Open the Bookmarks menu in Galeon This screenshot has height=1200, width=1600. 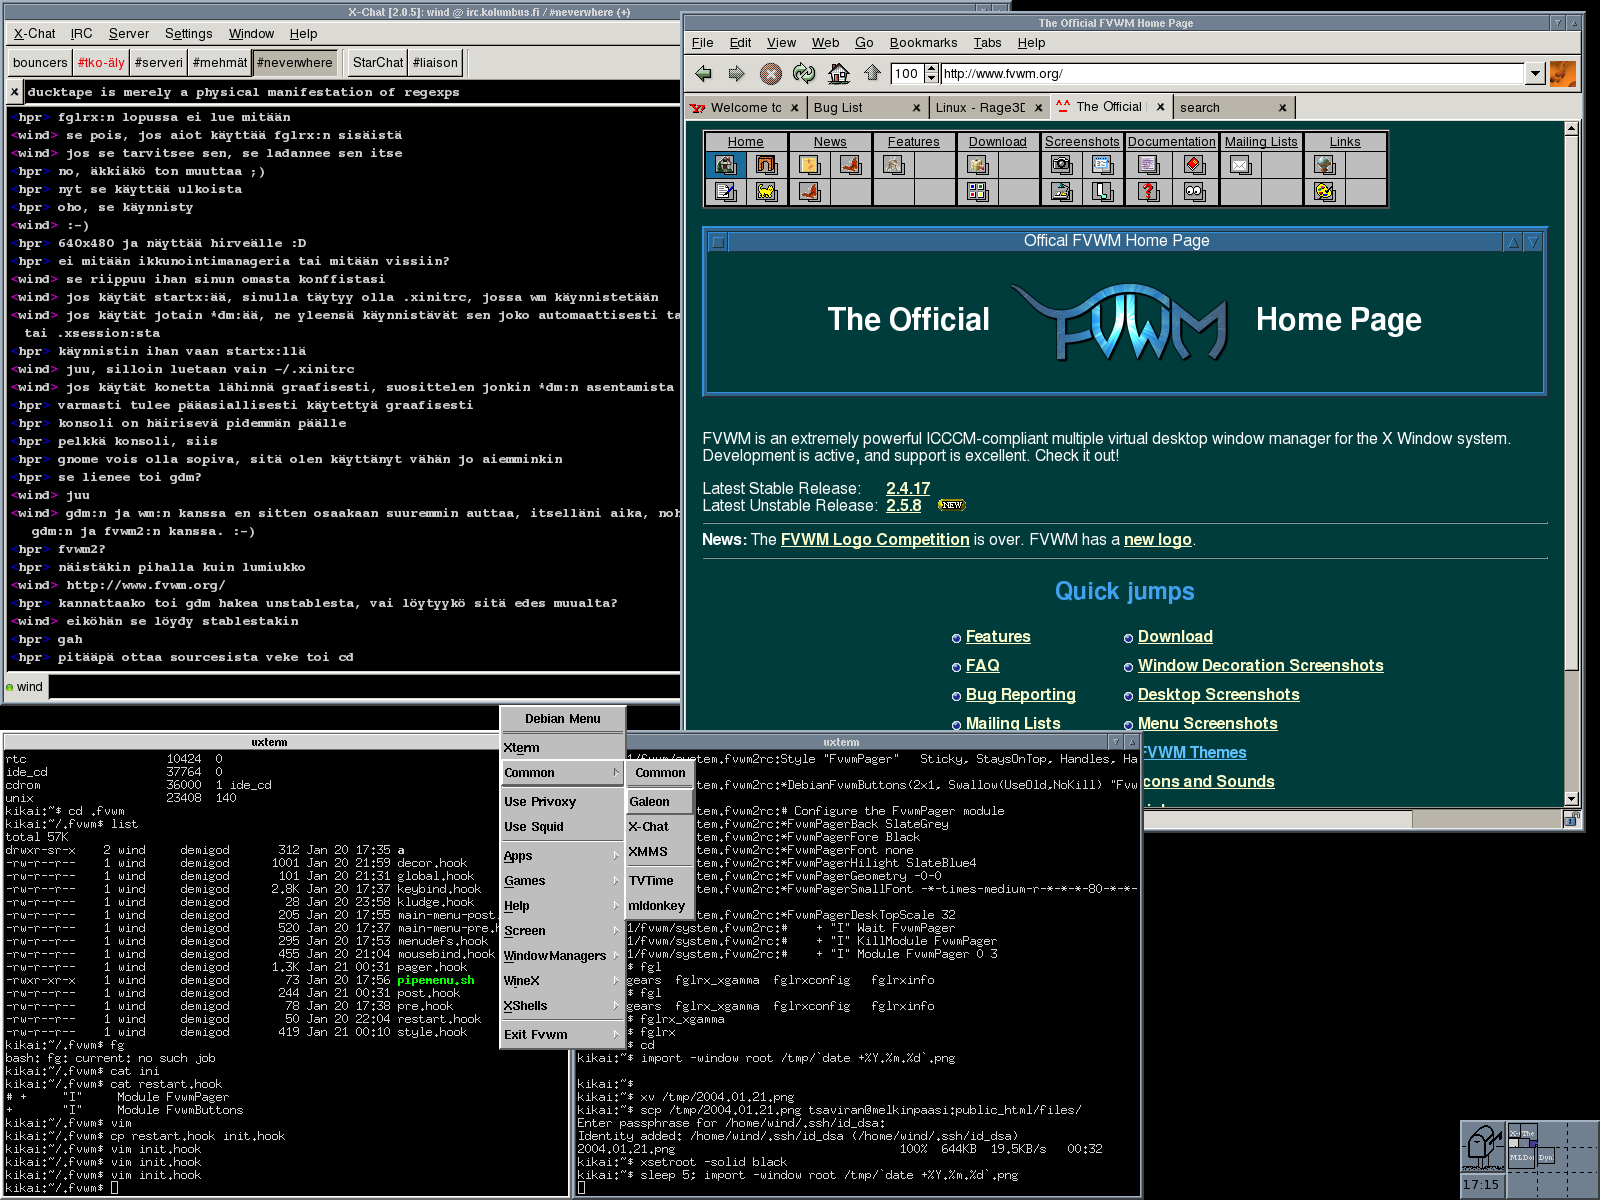tap(922, 43)
